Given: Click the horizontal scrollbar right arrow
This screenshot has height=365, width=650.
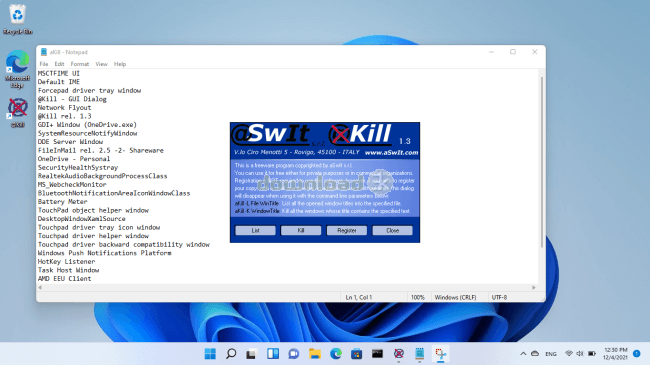Looking at the screenshot, I should click(534, 287).
